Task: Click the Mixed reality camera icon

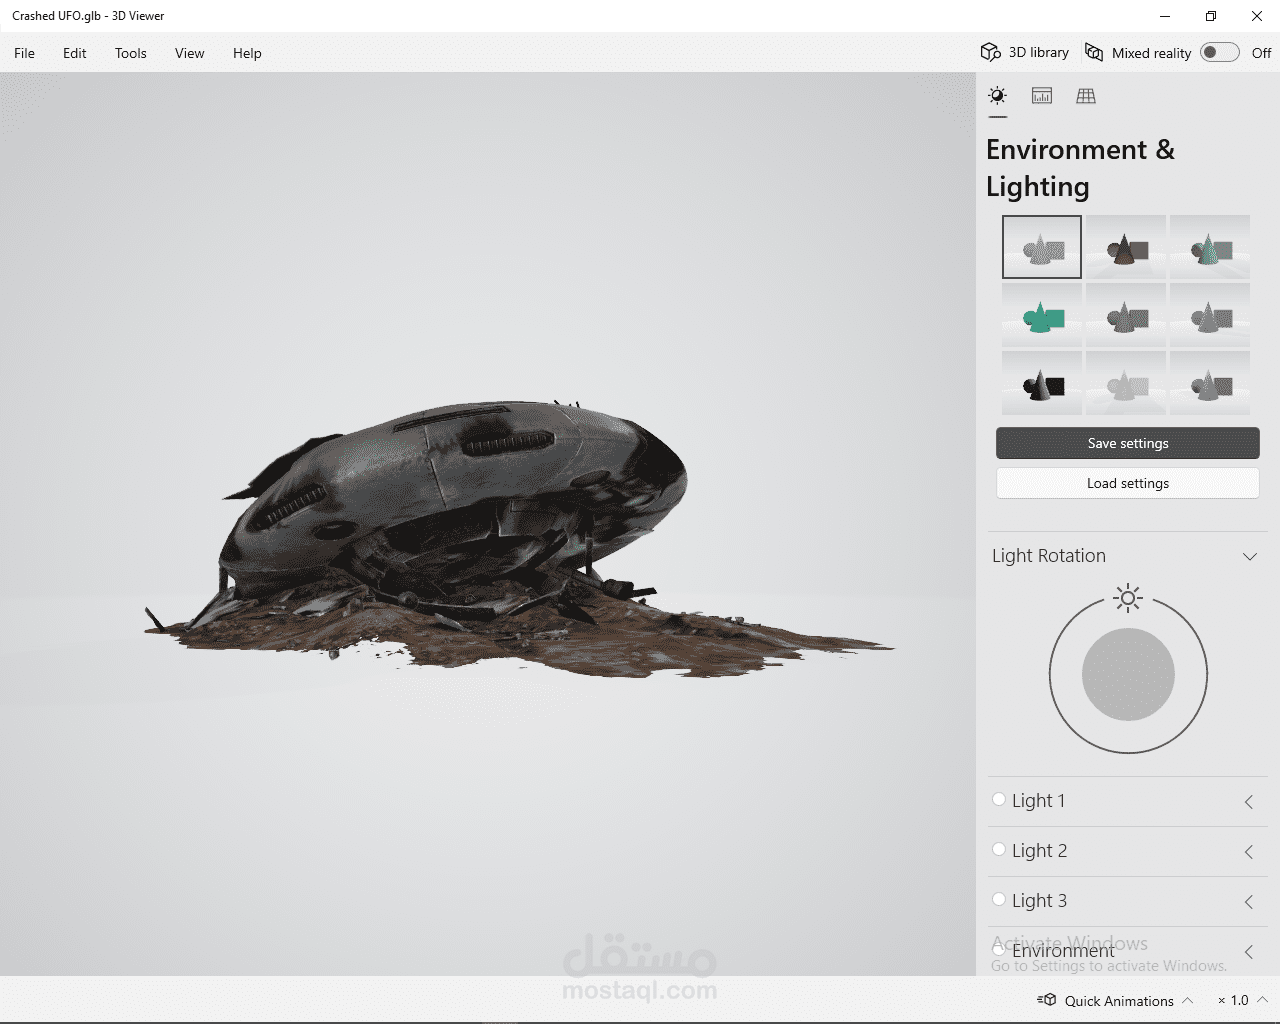Action: click(1094, 52)
